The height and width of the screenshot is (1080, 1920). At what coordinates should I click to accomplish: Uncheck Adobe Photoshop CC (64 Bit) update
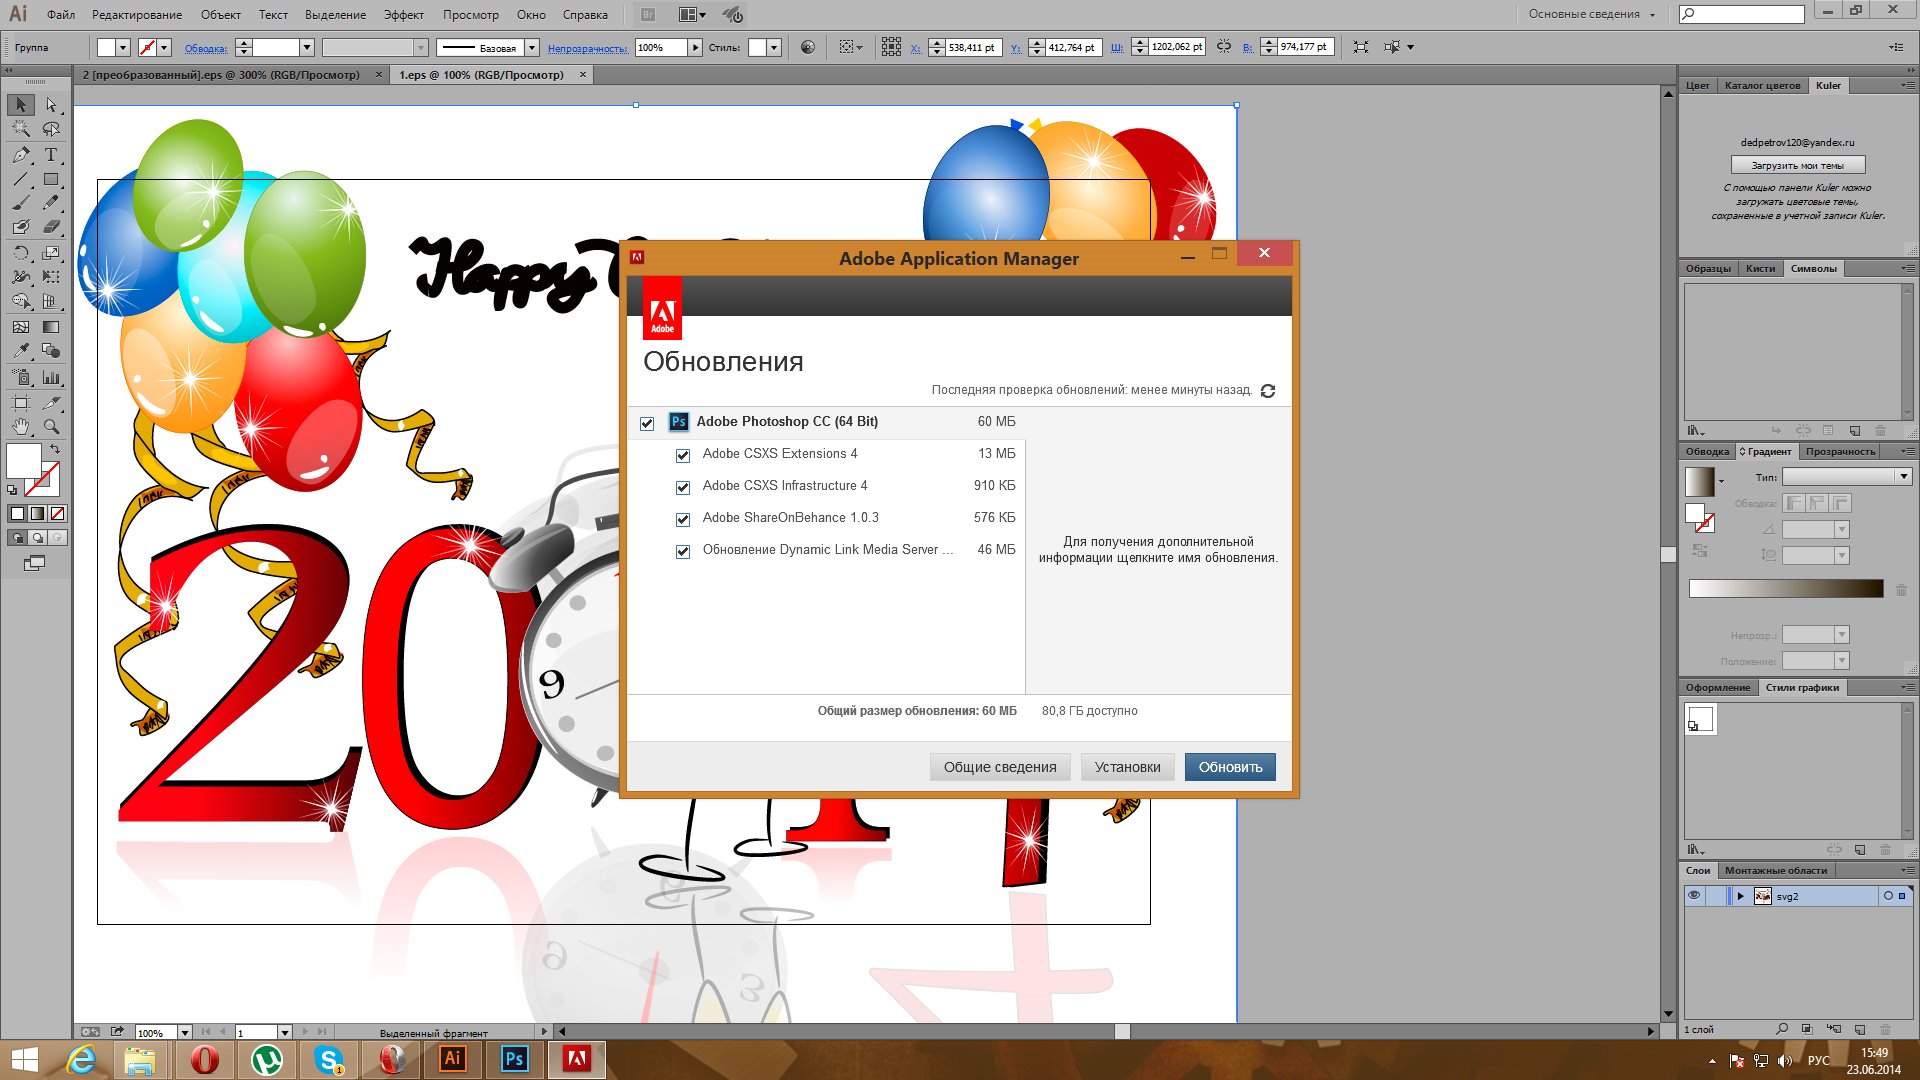pyautogui.click(x=647, y=423)
